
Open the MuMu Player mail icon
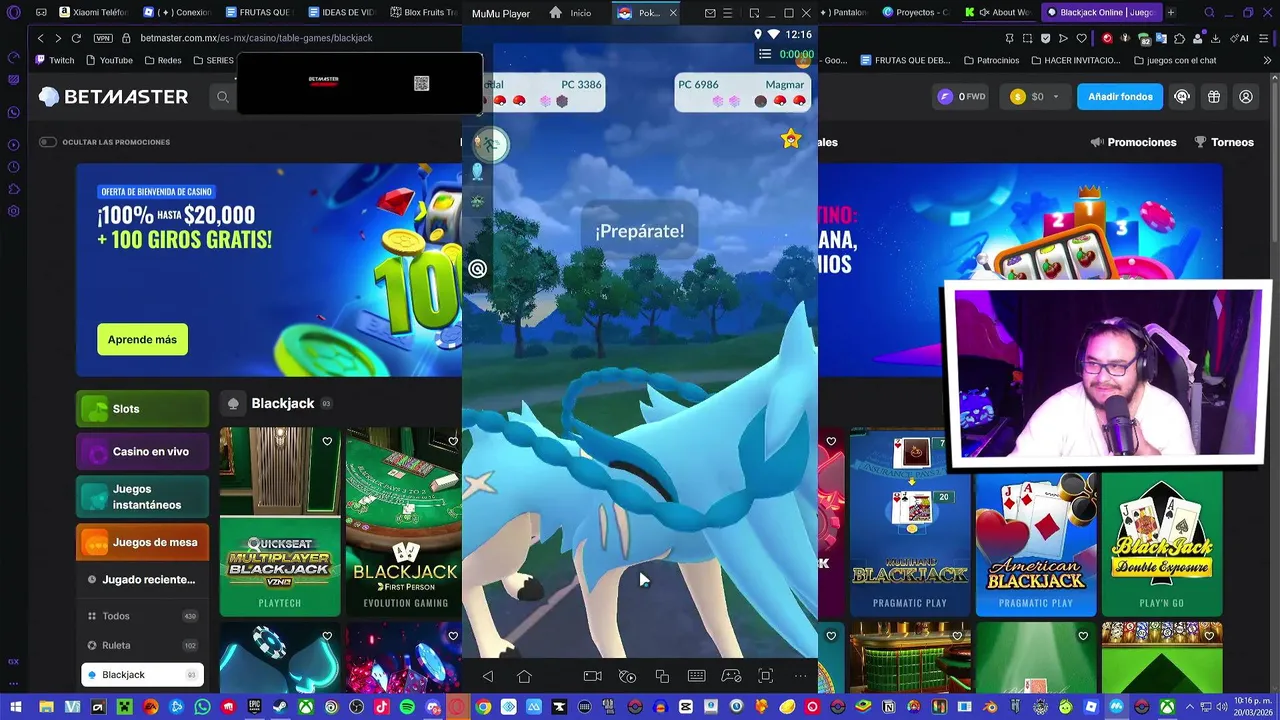click(x=710, y=13)
